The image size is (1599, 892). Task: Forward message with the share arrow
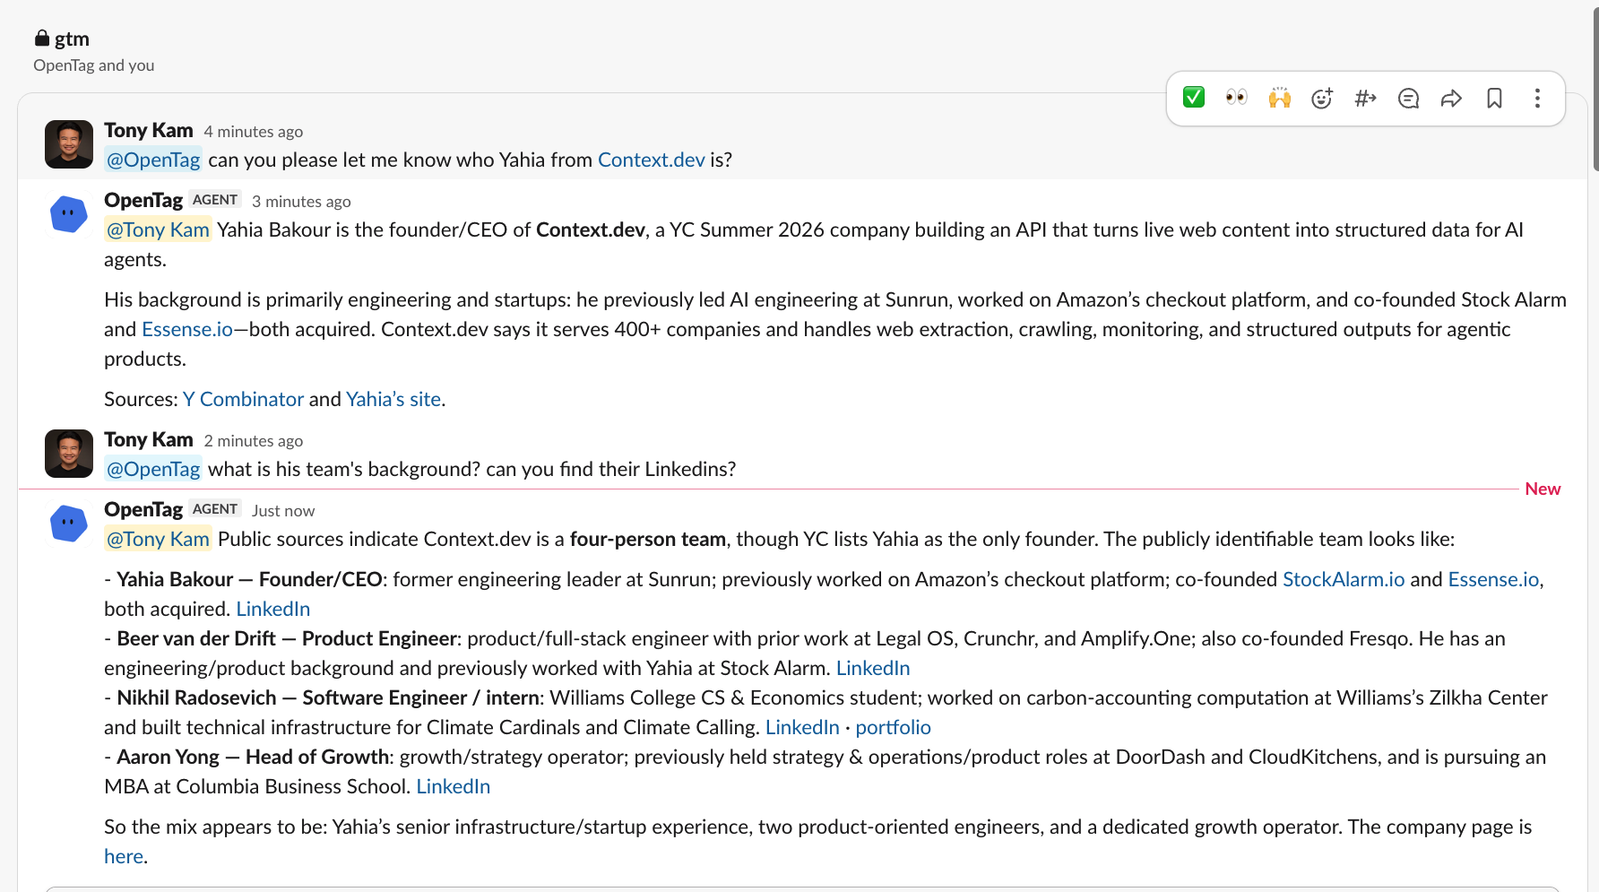point(1451,98)
